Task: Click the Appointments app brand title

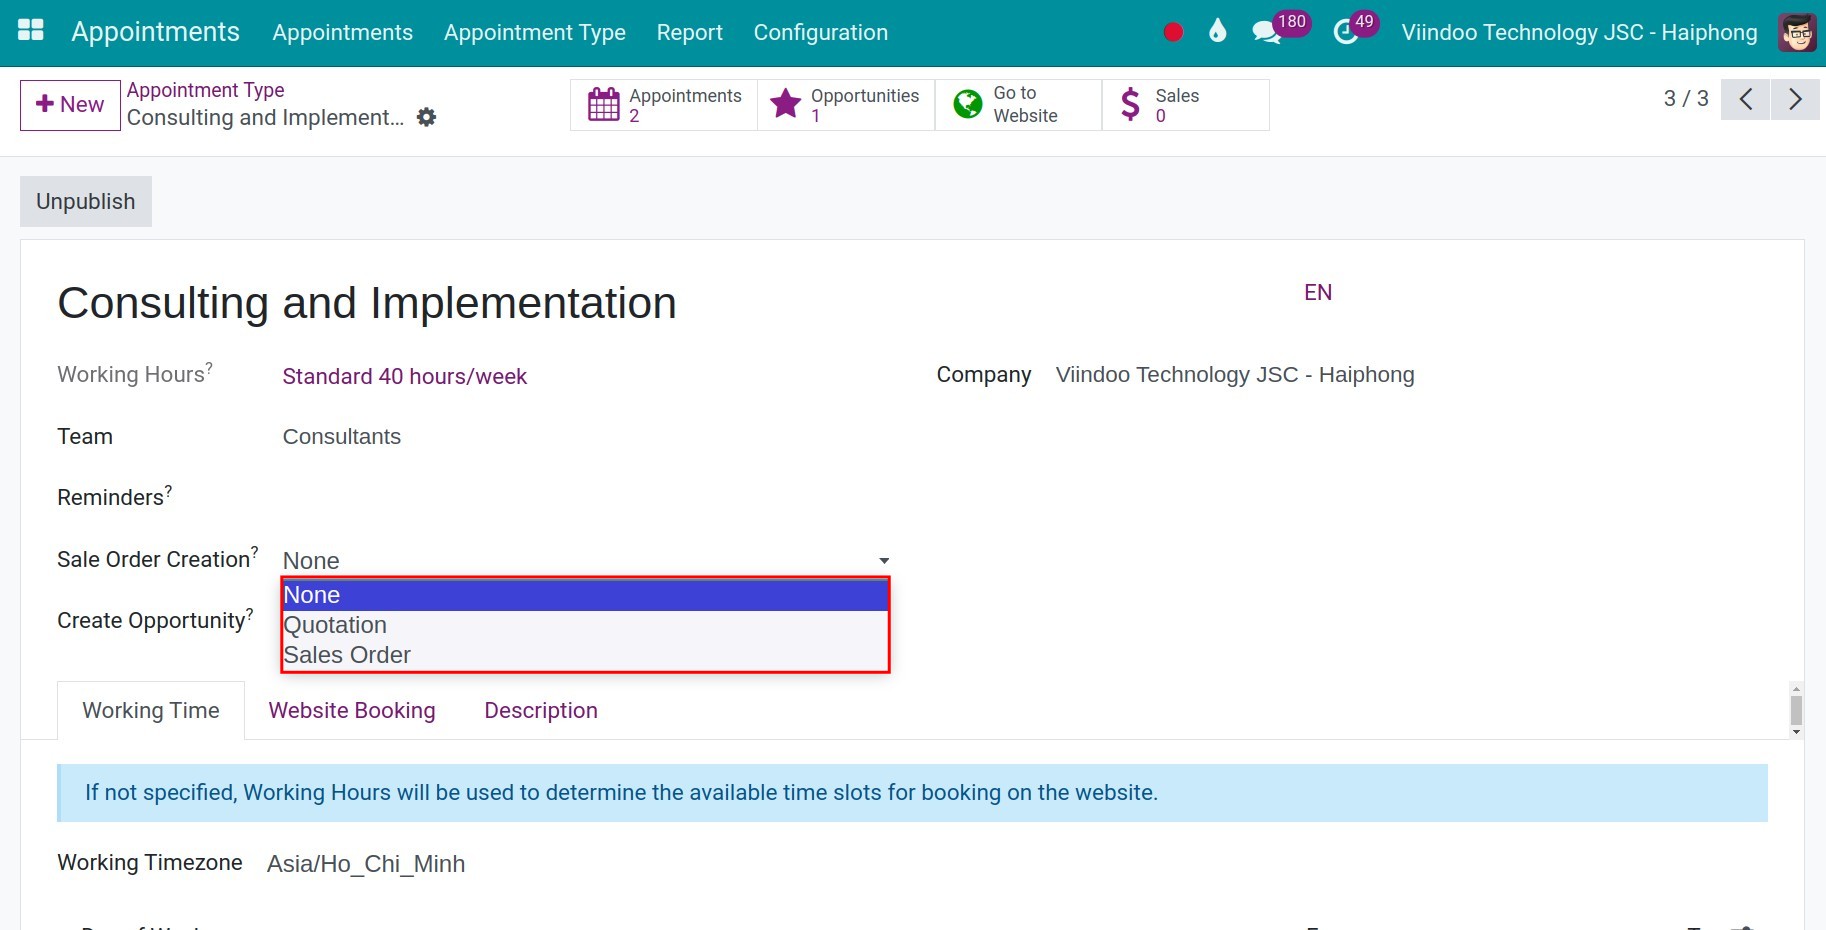Action: (155, 32)
